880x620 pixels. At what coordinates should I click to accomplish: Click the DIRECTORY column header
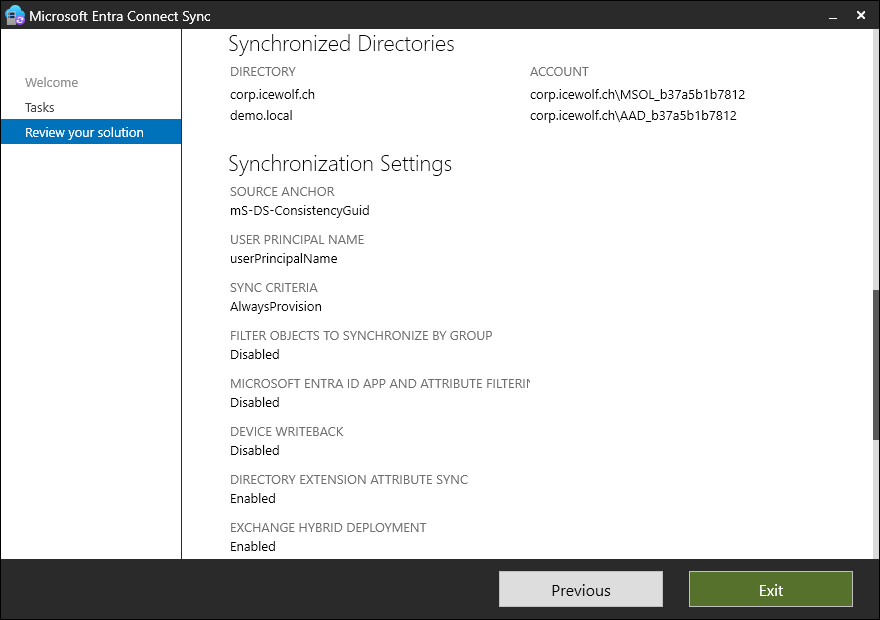click(x=263, y=72)
